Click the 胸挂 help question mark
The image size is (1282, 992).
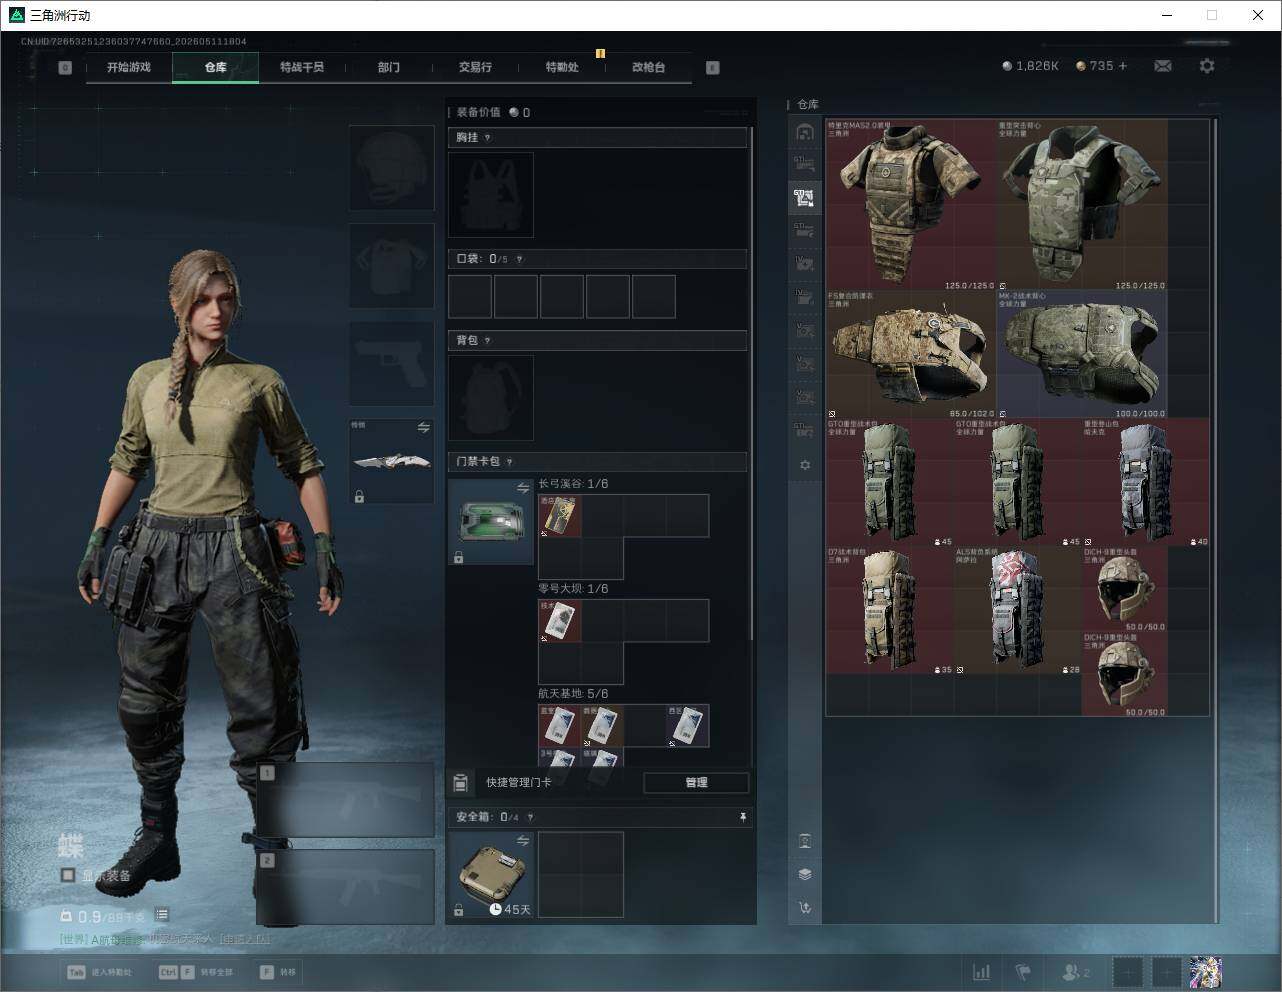click(x=488, y=138)
